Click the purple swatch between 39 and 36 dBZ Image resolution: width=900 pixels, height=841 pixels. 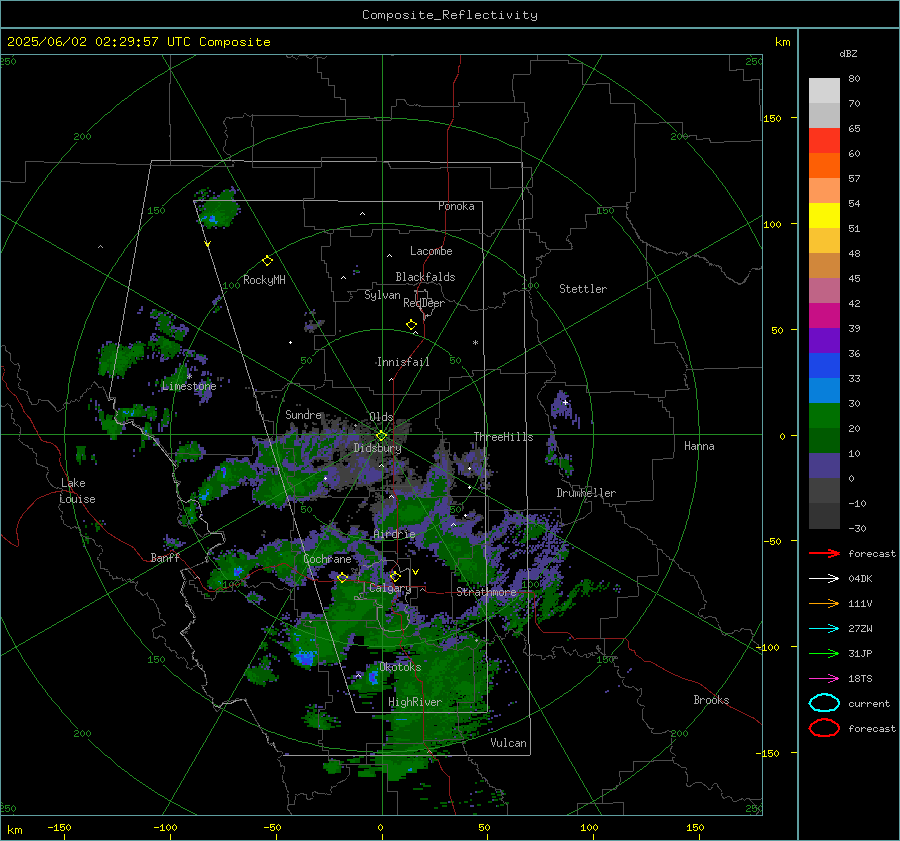(x=824, y=340)
